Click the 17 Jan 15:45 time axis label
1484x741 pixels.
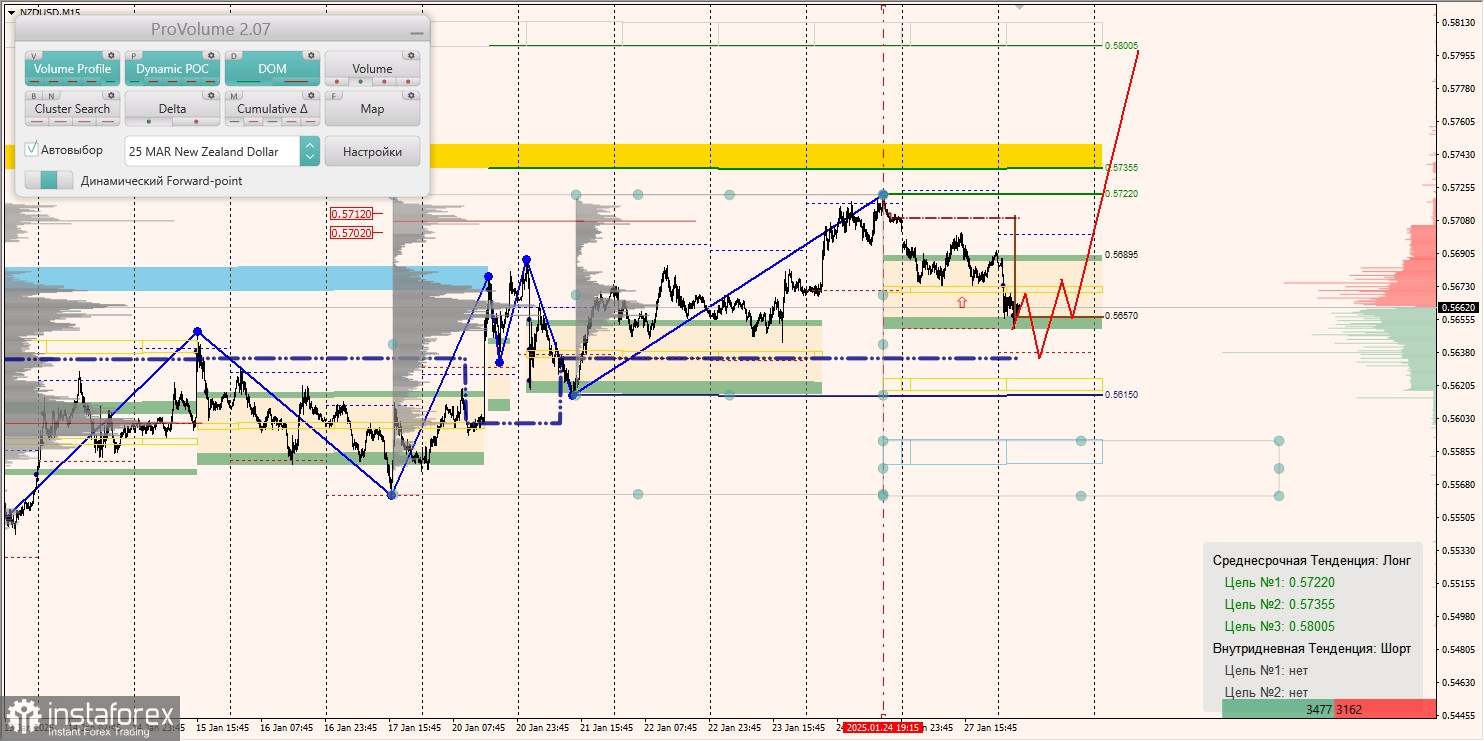click(x=413, y=728)
